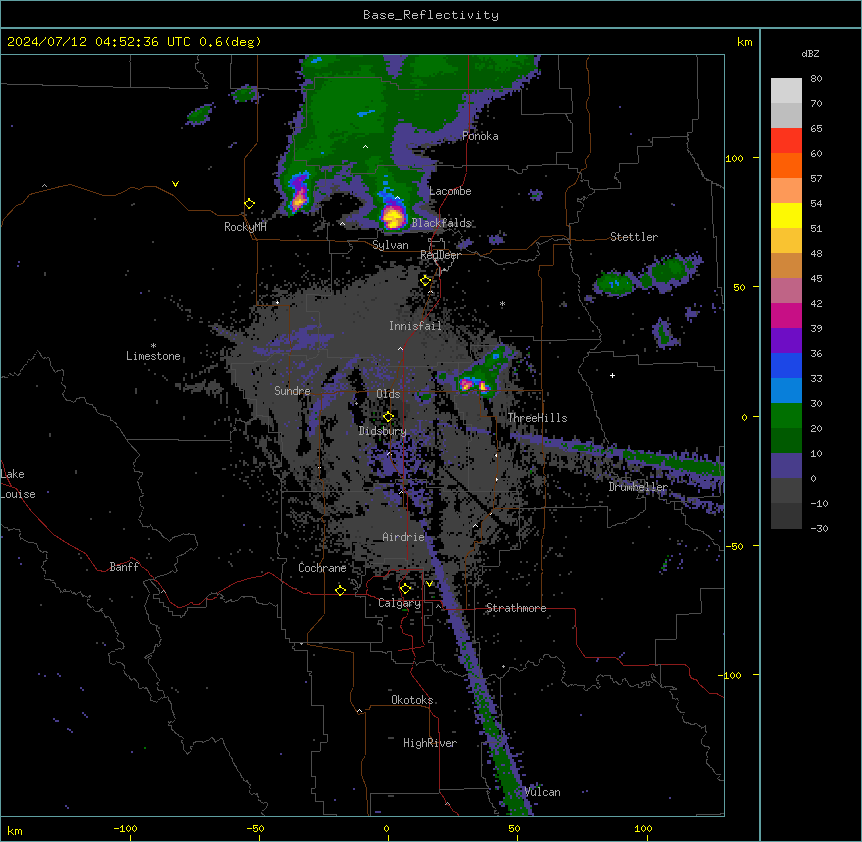Click the Blackfalds label

(441, 223)
